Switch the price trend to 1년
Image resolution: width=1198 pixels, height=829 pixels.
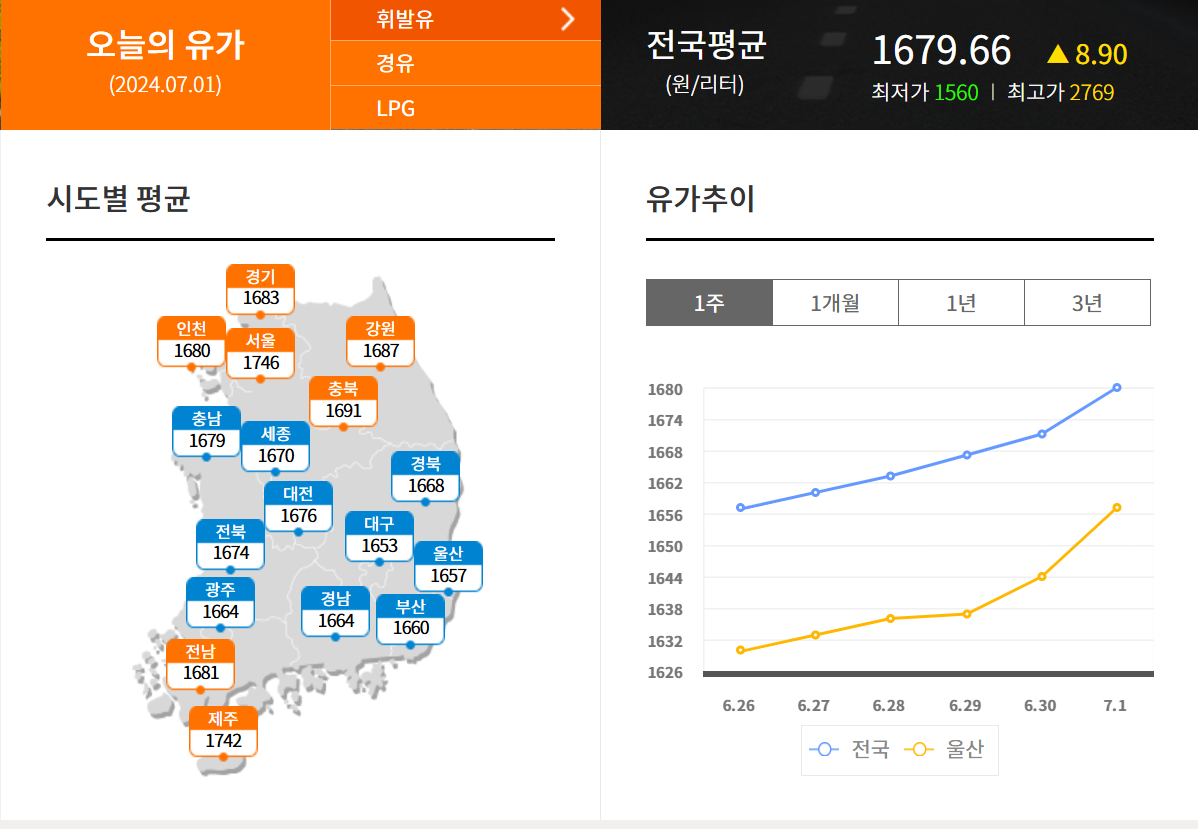click(961, 303)
